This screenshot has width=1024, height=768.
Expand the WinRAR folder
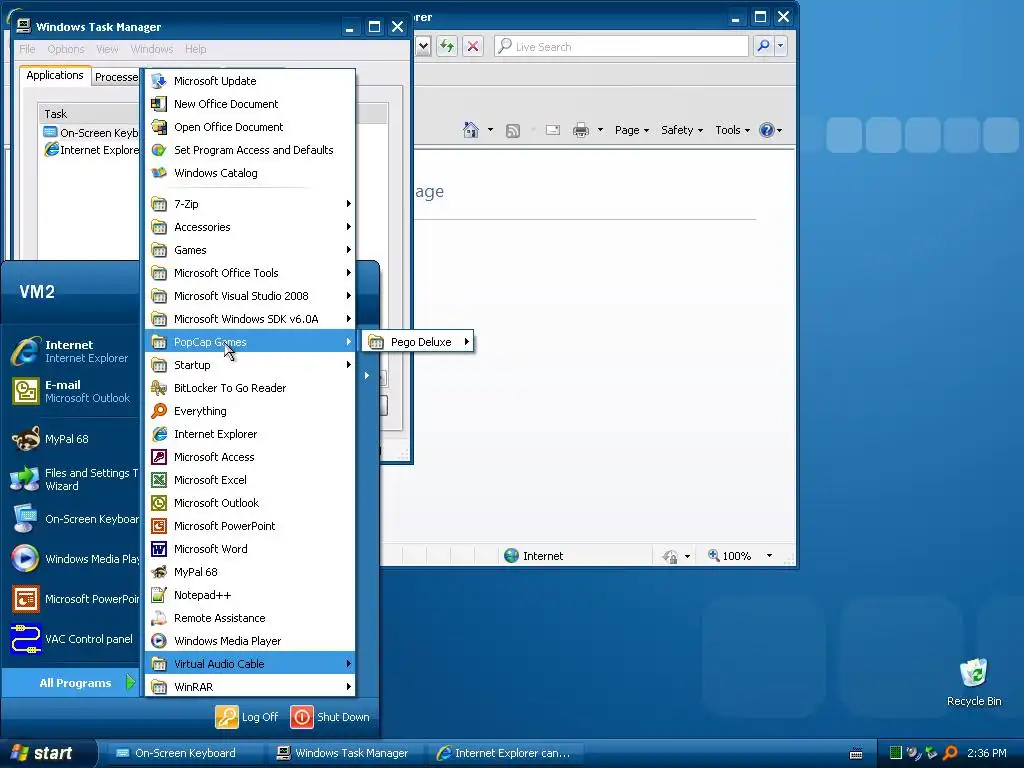[x=249, y=687]
